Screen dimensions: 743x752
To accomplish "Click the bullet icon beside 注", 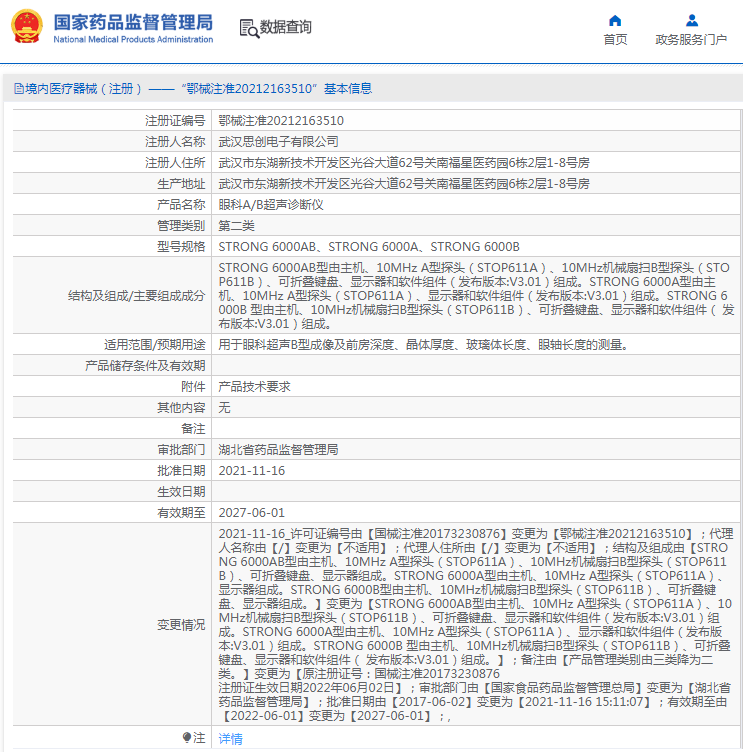I will coord(187,737).
